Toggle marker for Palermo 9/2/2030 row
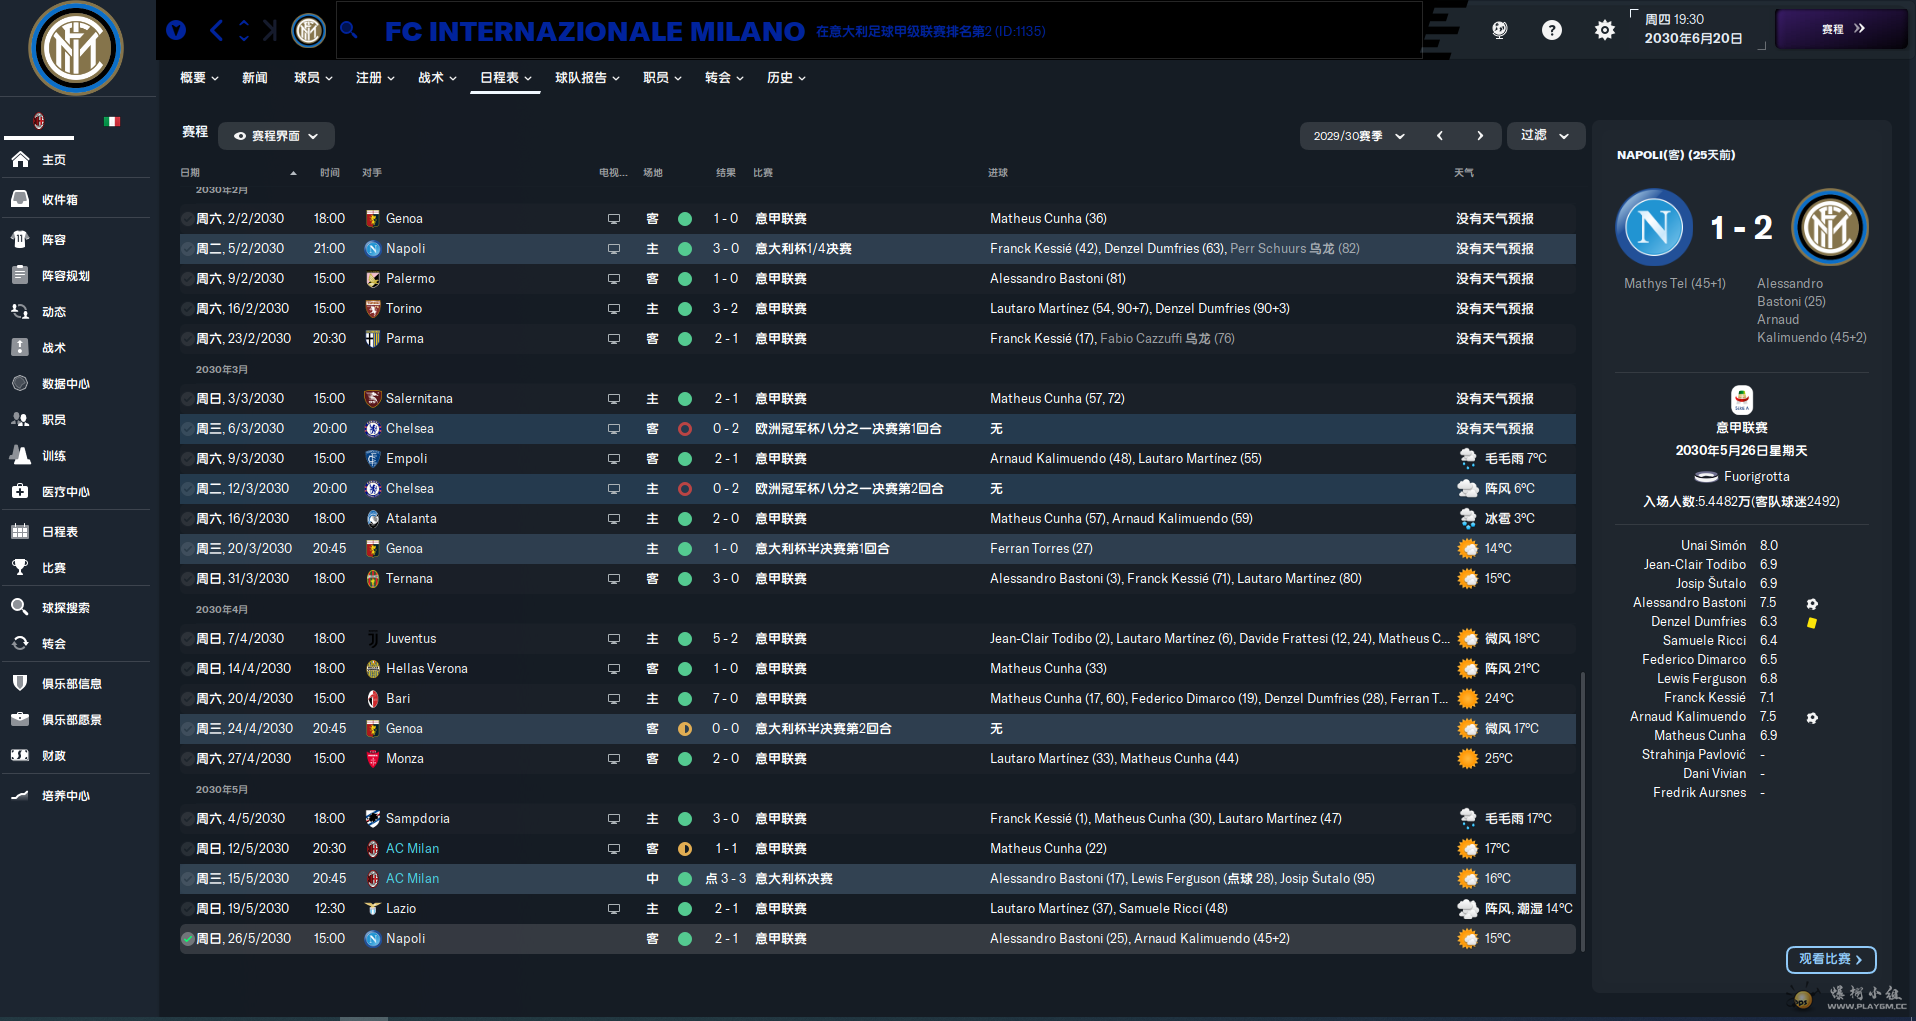The height and width of the screenshot is (1021, 1916). (x=187, y=279)
